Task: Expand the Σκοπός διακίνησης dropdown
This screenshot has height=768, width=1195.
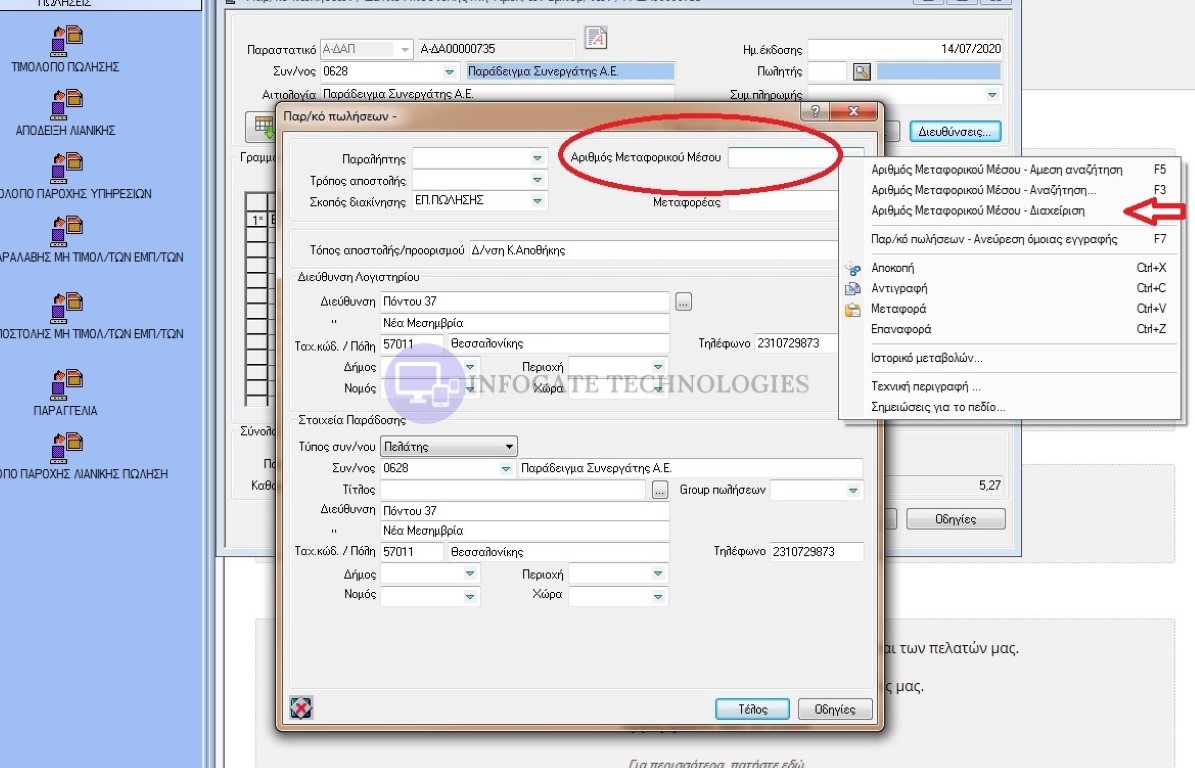Action: 537,201
